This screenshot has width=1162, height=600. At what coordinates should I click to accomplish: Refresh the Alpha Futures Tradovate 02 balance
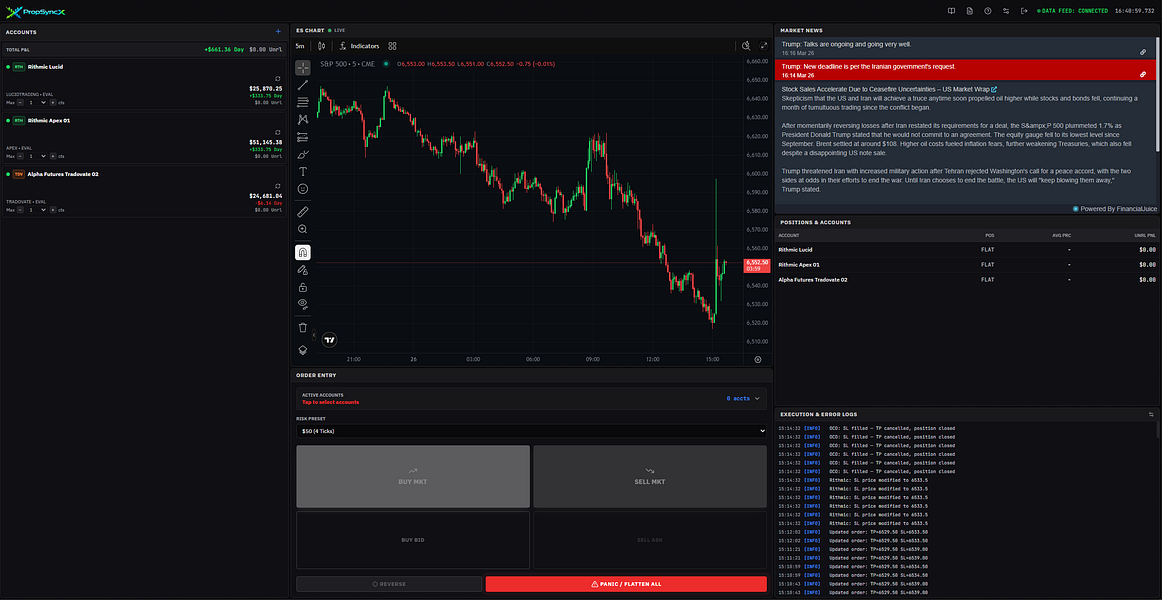277,186
